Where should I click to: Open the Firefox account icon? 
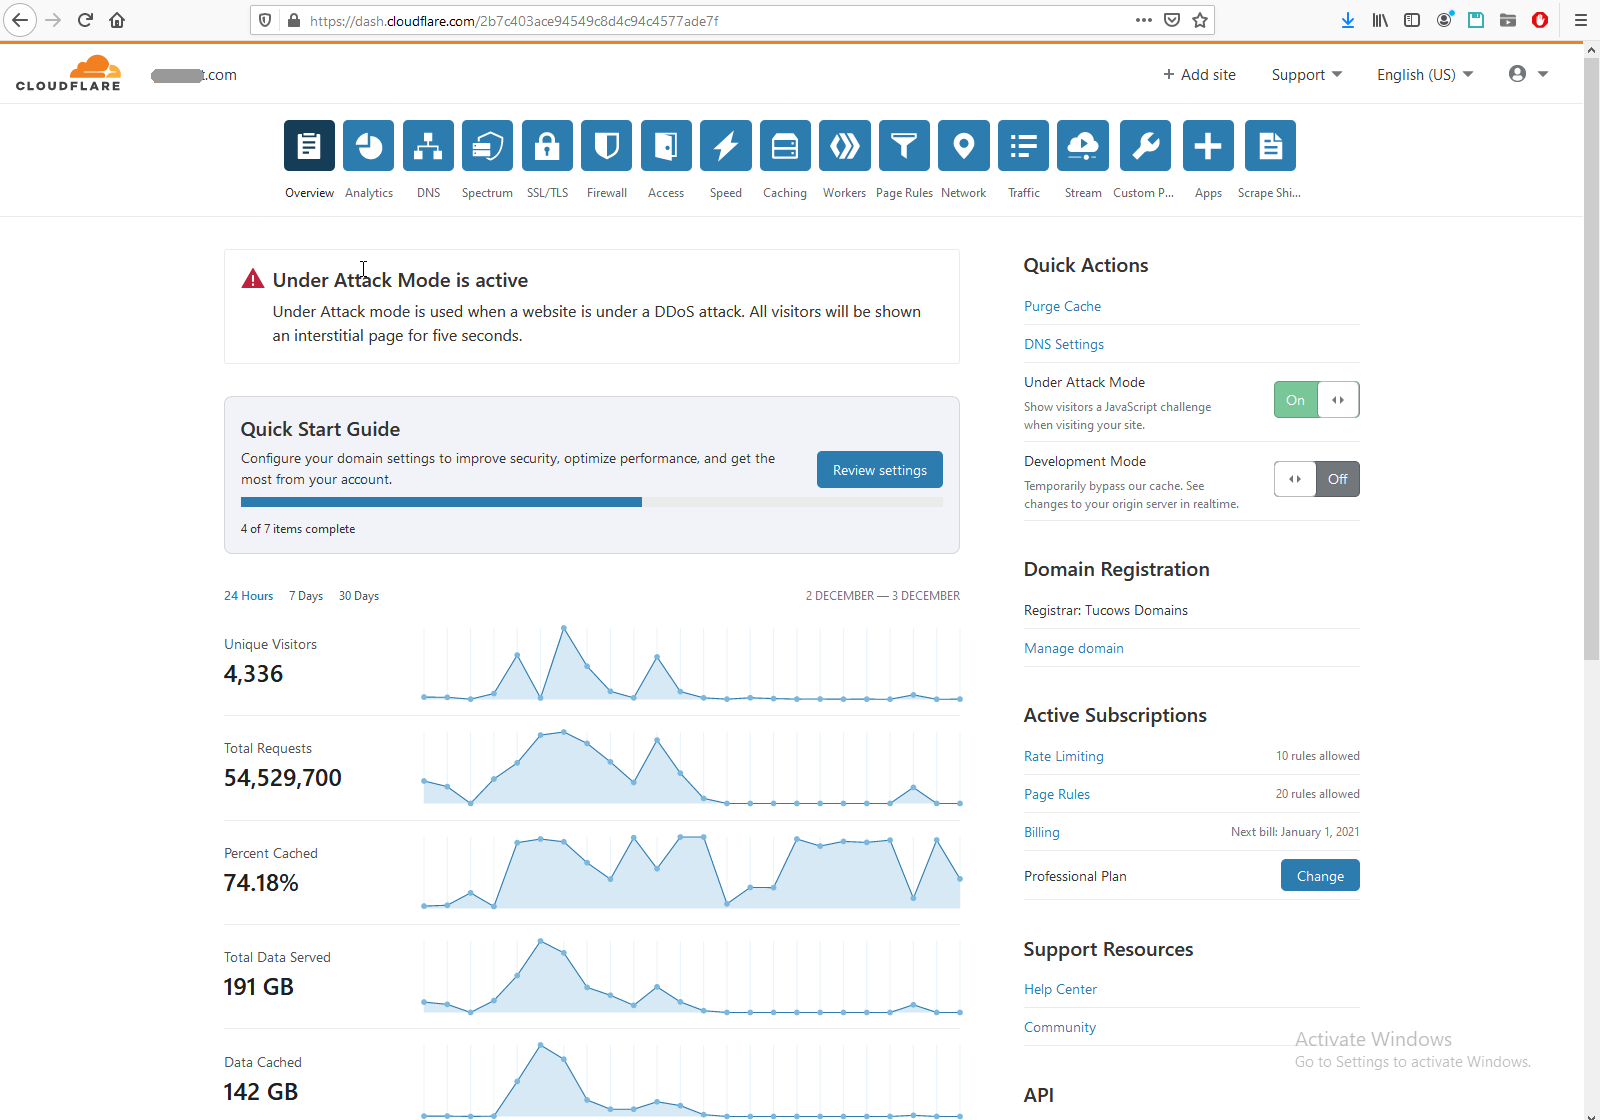1444,20
